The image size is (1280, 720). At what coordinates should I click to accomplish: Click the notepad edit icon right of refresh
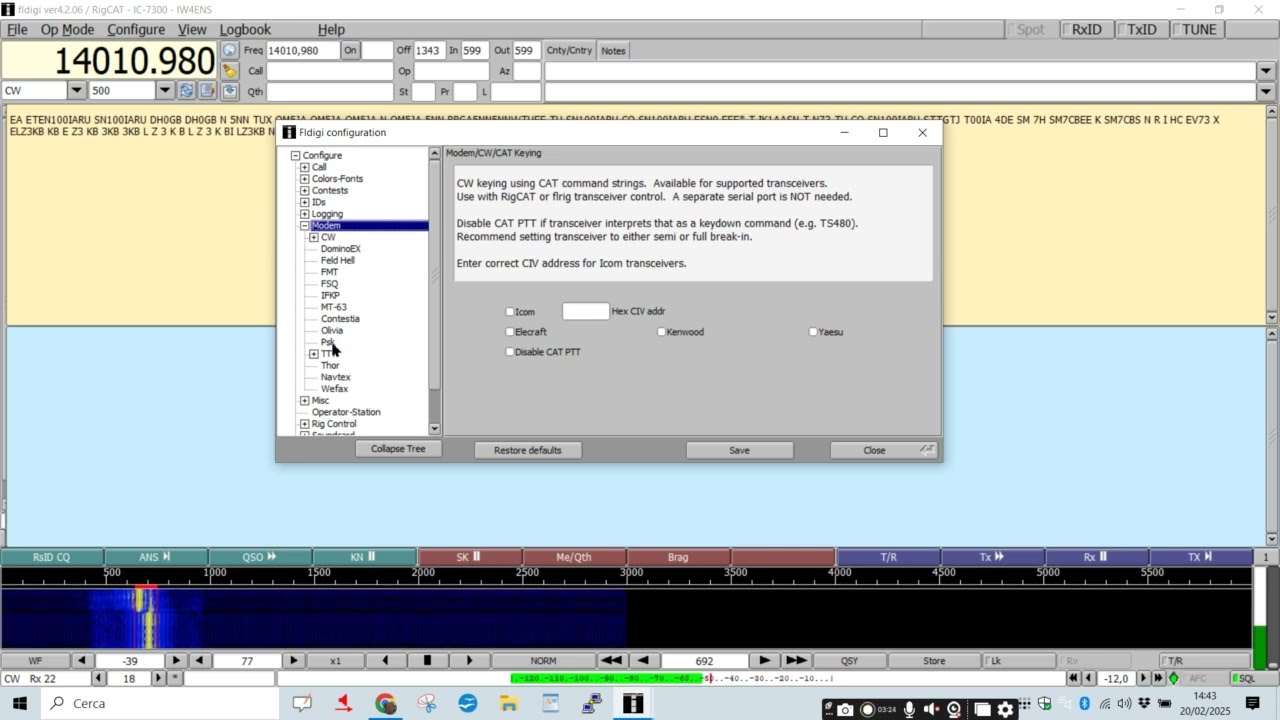[207, 91]
